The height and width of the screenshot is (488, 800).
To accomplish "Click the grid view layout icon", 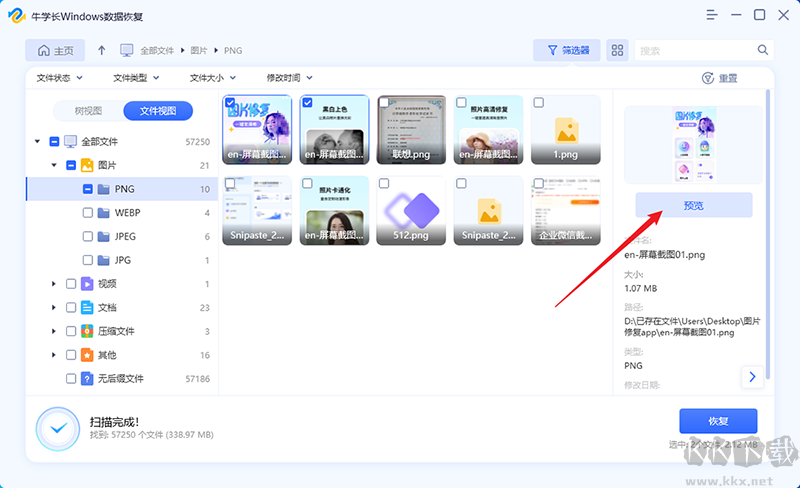I will [617, 50].
